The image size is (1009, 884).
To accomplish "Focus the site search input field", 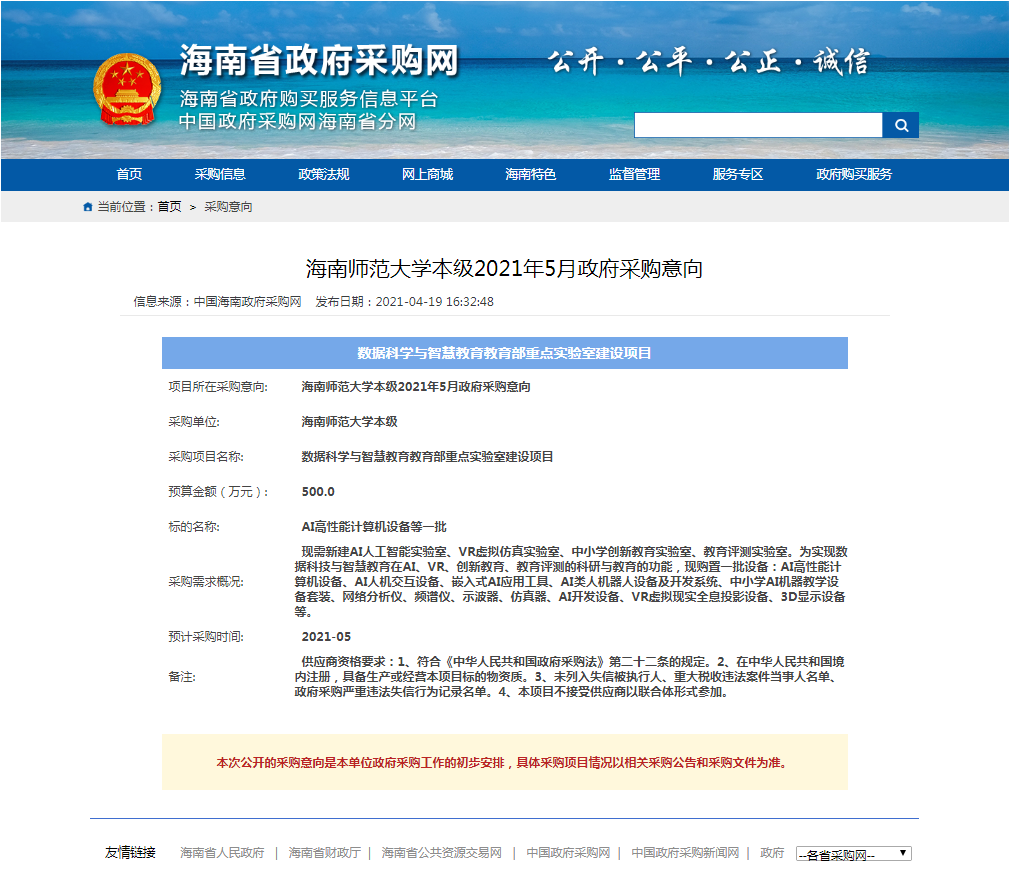I will click(758, 125).
